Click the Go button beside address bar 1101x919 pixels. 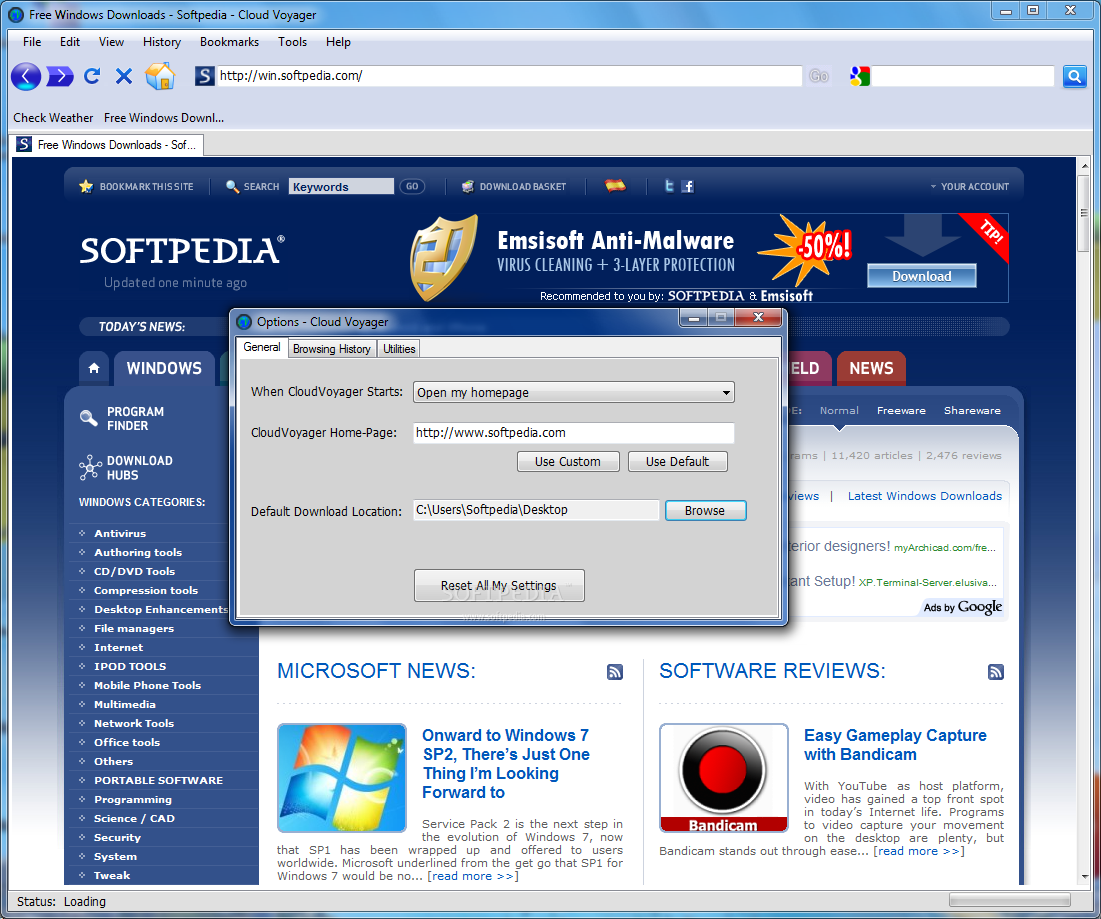819,76
